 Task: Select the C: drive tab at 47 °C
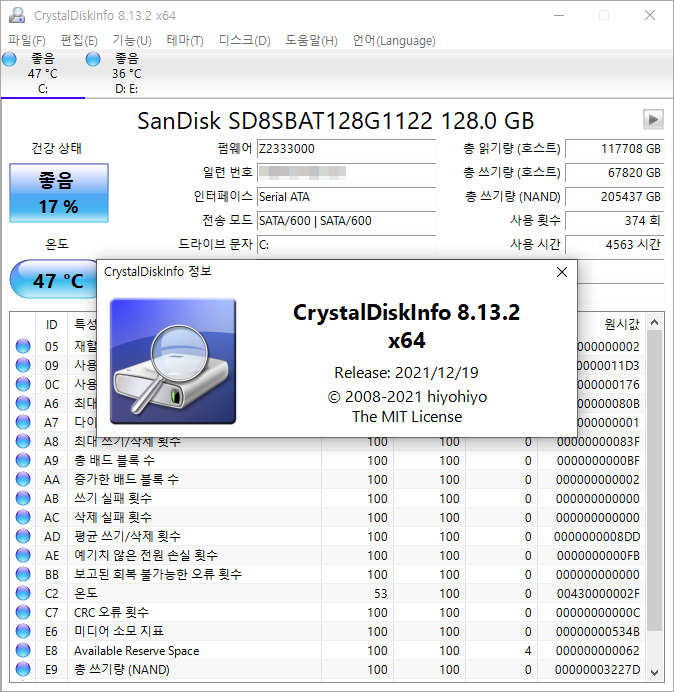pos(43,73)
